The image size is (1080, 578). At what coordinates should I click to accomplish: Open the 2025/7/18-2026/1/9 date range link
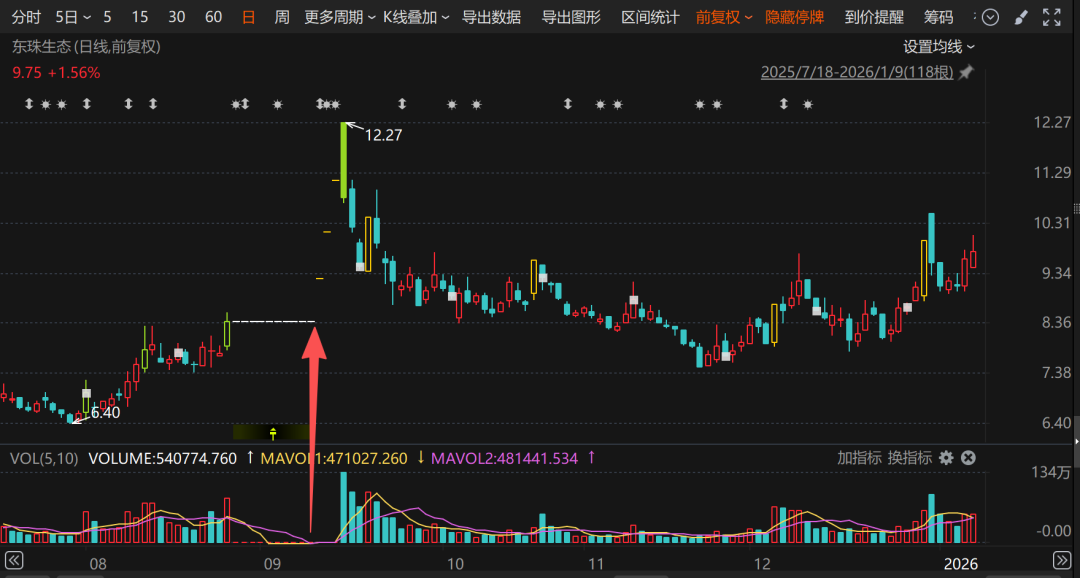857,73
